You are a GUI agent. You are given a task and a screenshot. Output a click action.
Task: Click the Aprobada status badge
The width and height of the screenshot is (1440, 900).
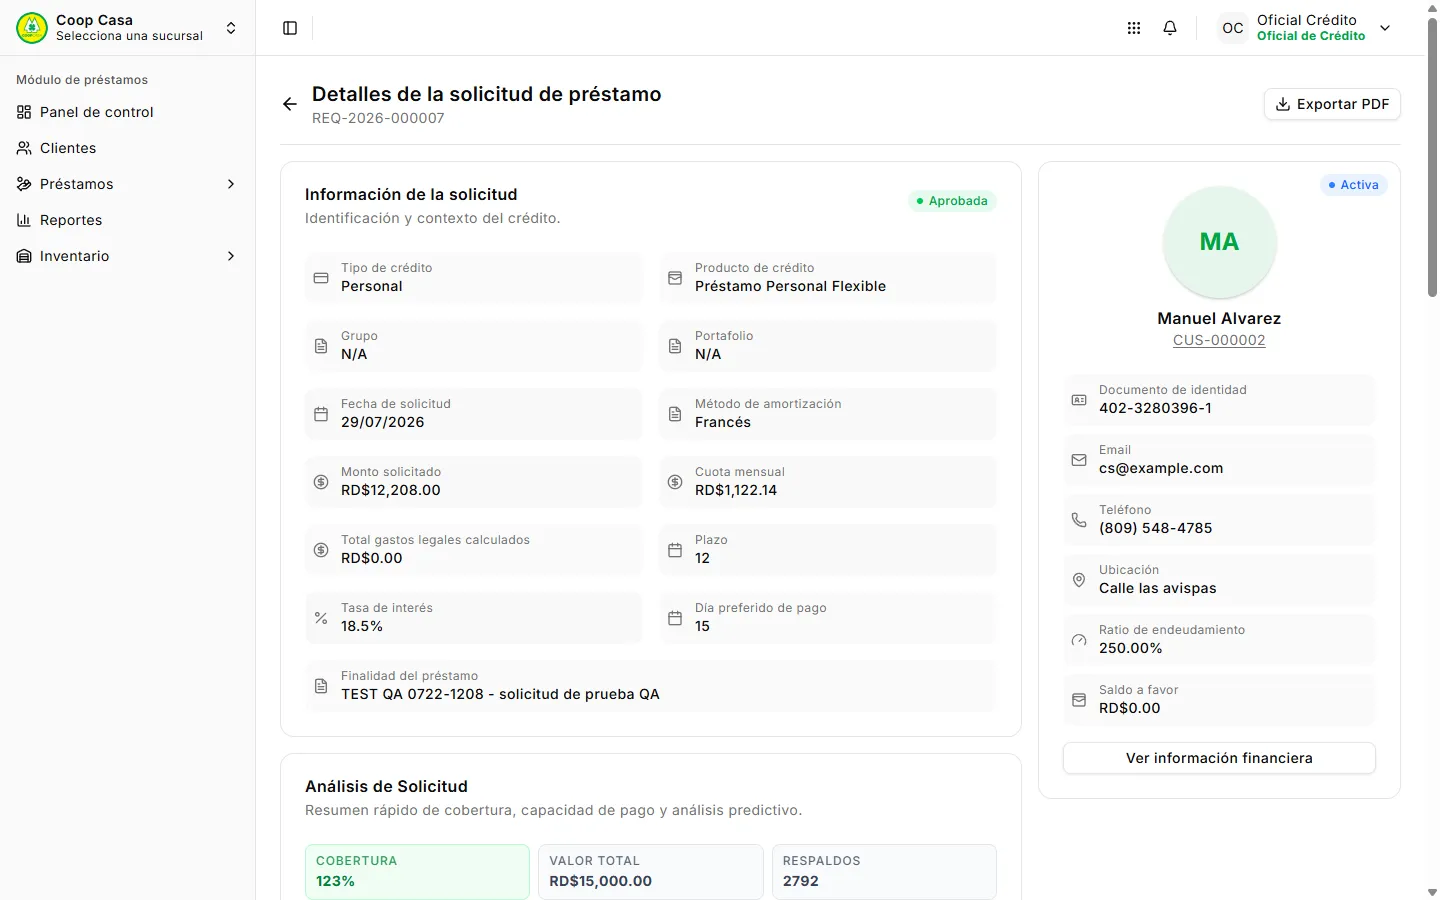click(x=952, y=201)
